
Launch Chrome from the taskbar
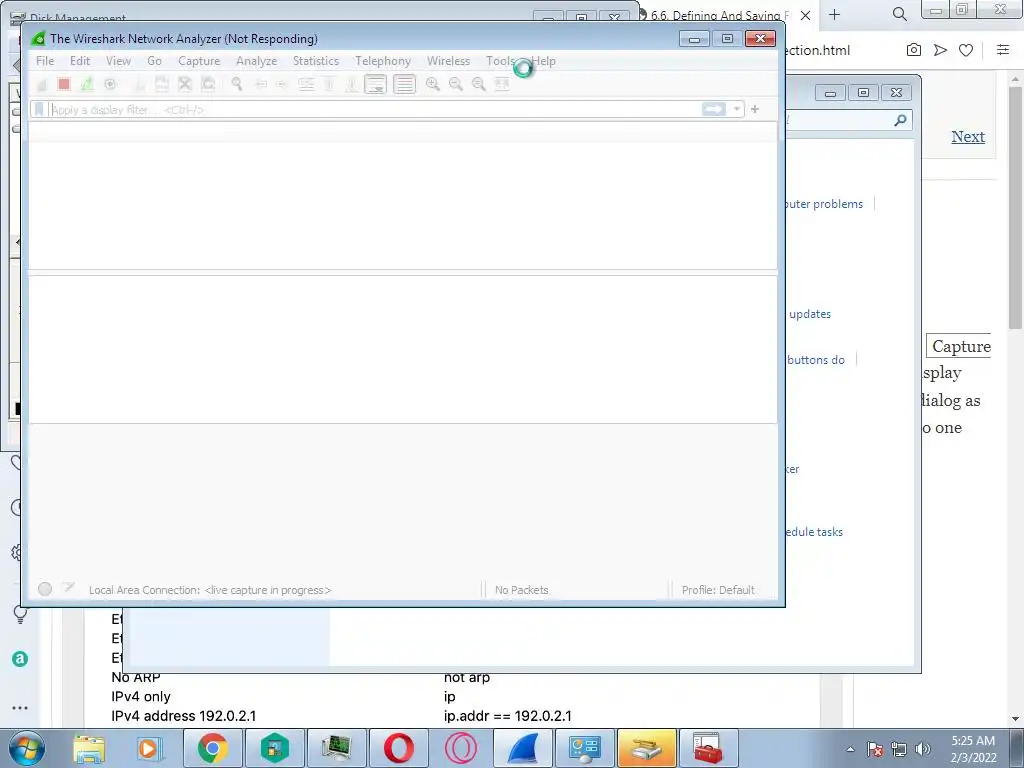(x=212, y=748)
